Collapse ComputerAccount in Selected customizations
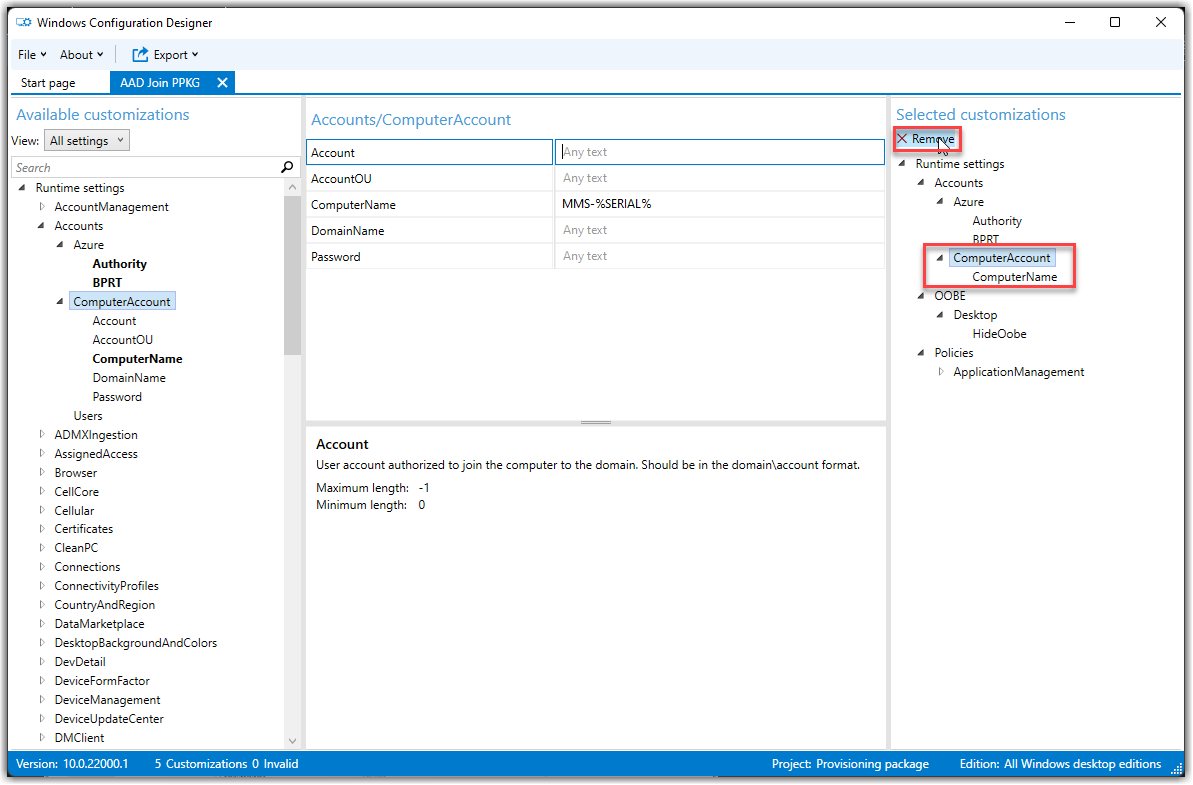1193x785 pixels. pyautogui.click(x=940, y=258)
